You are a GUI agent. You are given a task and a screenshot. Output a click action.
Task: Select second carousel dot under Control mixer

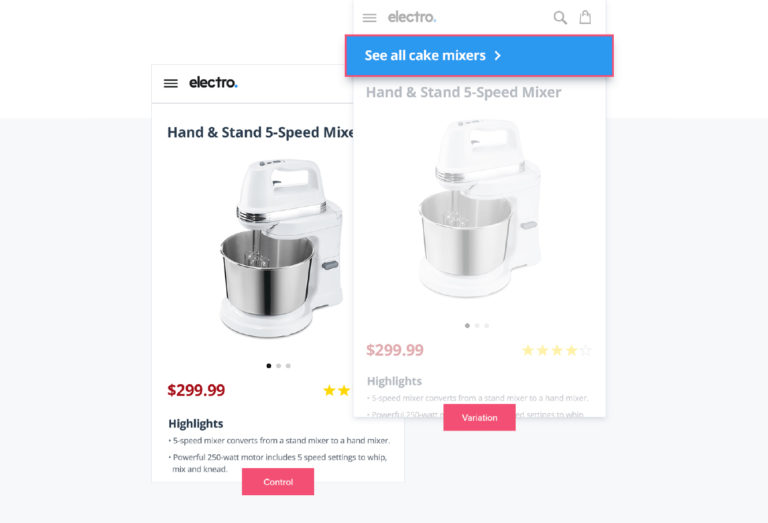point(278,366)
